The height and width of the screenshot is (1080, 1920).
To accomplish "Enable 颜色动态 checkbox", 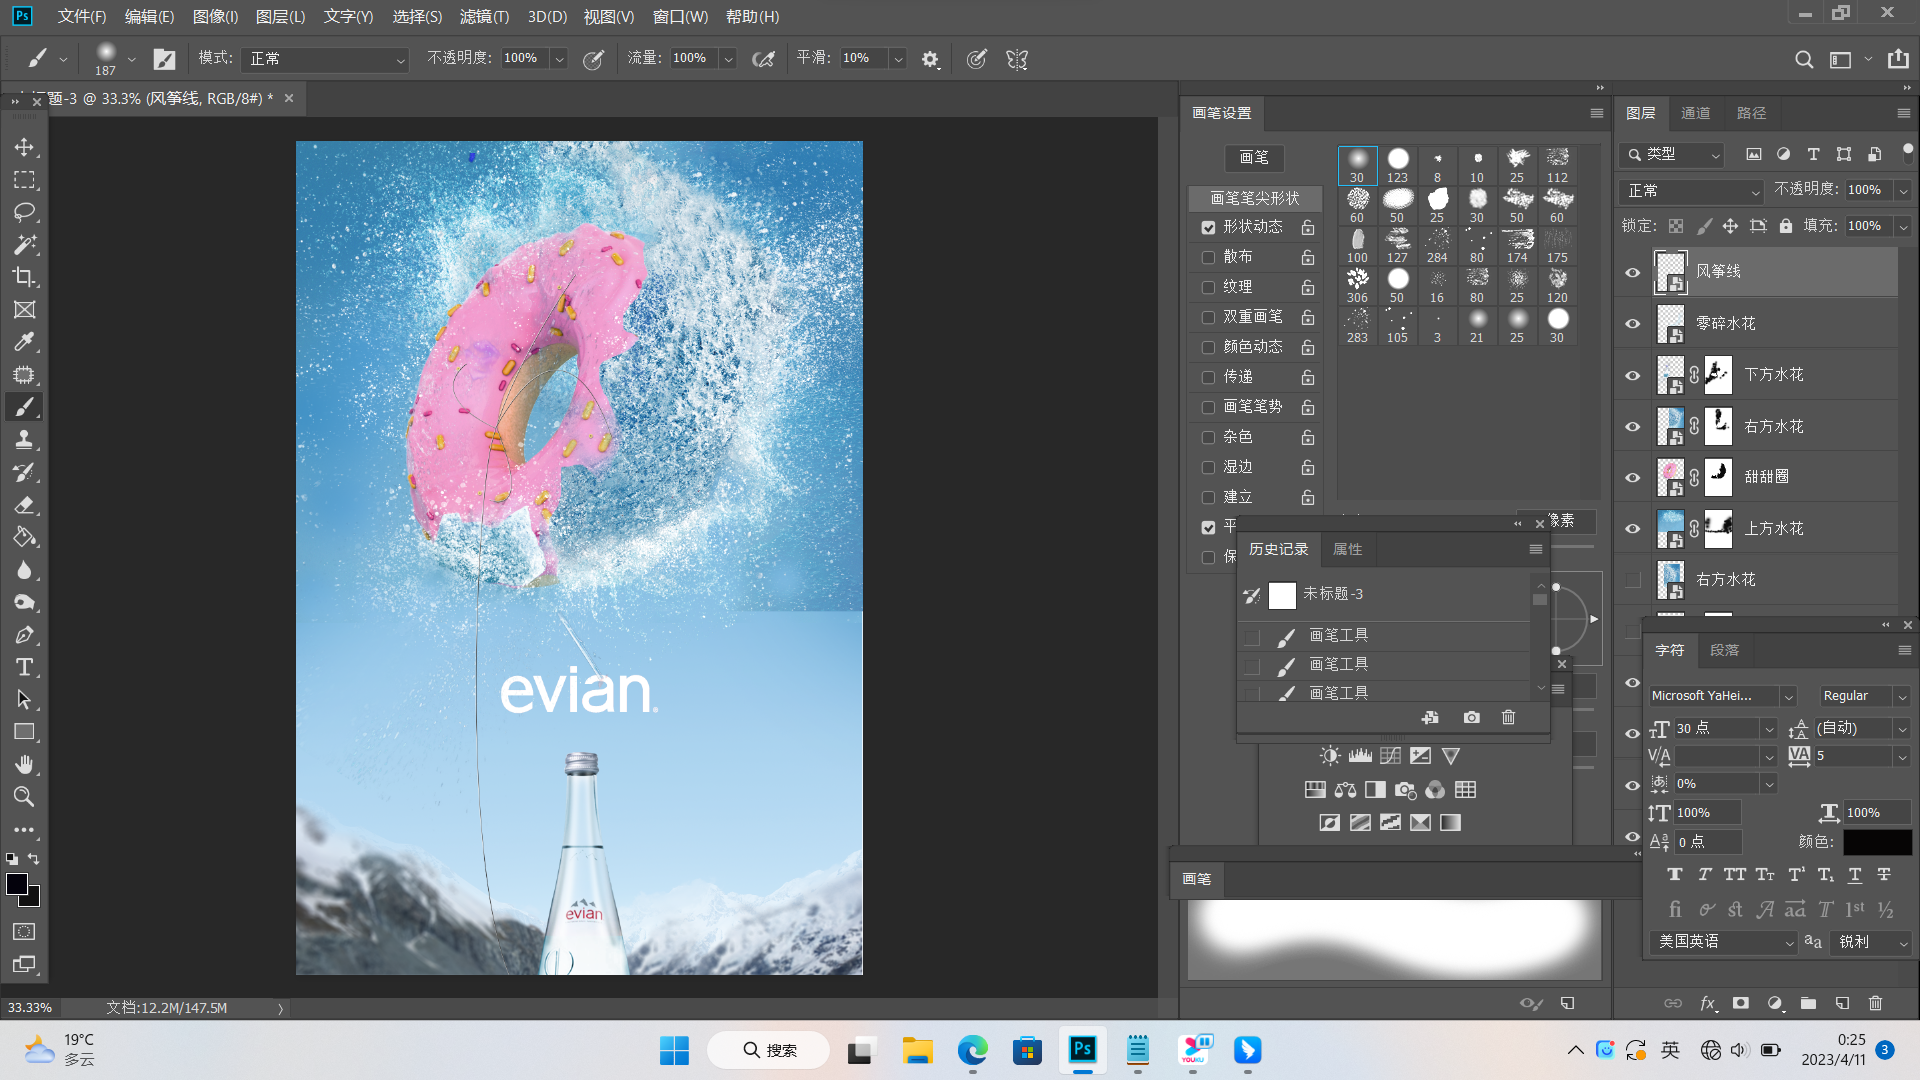I will [1208, 348].
